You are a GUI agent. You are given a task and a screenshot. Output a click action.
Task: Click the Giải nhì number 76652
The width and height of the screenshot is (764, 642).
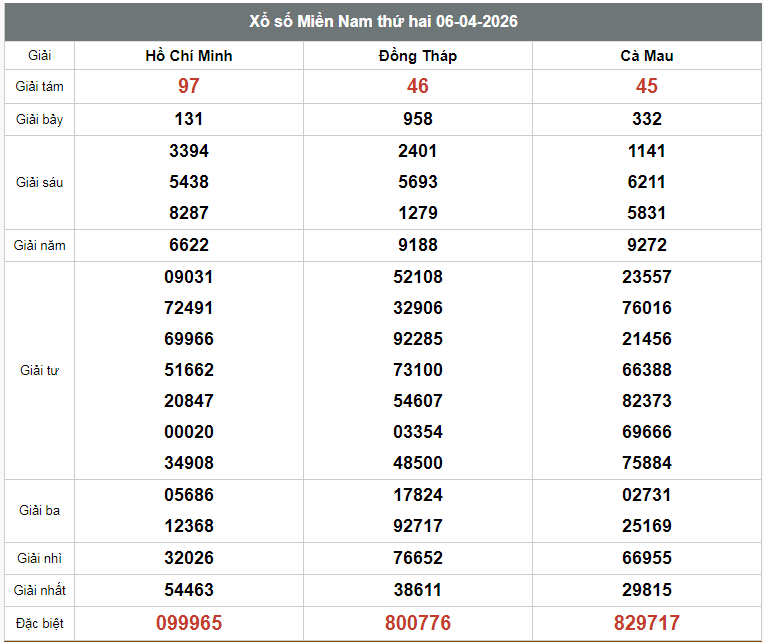click(x=418, y=558)
